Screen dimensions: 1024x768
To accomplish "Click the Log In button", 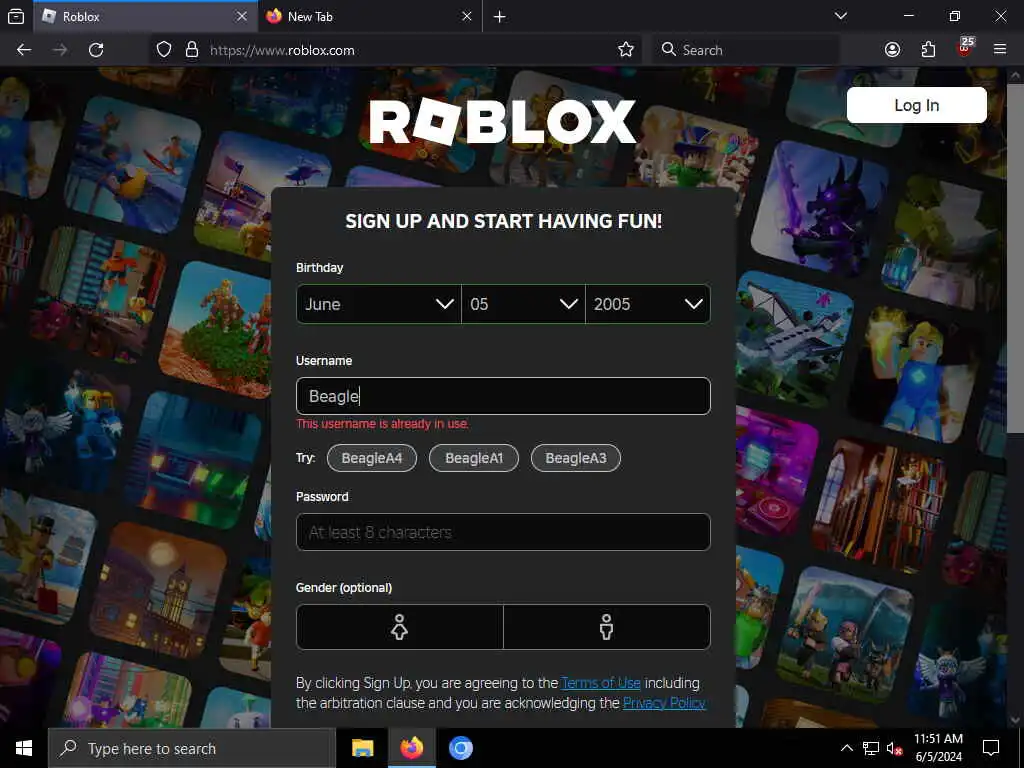I will coord(916,105).
